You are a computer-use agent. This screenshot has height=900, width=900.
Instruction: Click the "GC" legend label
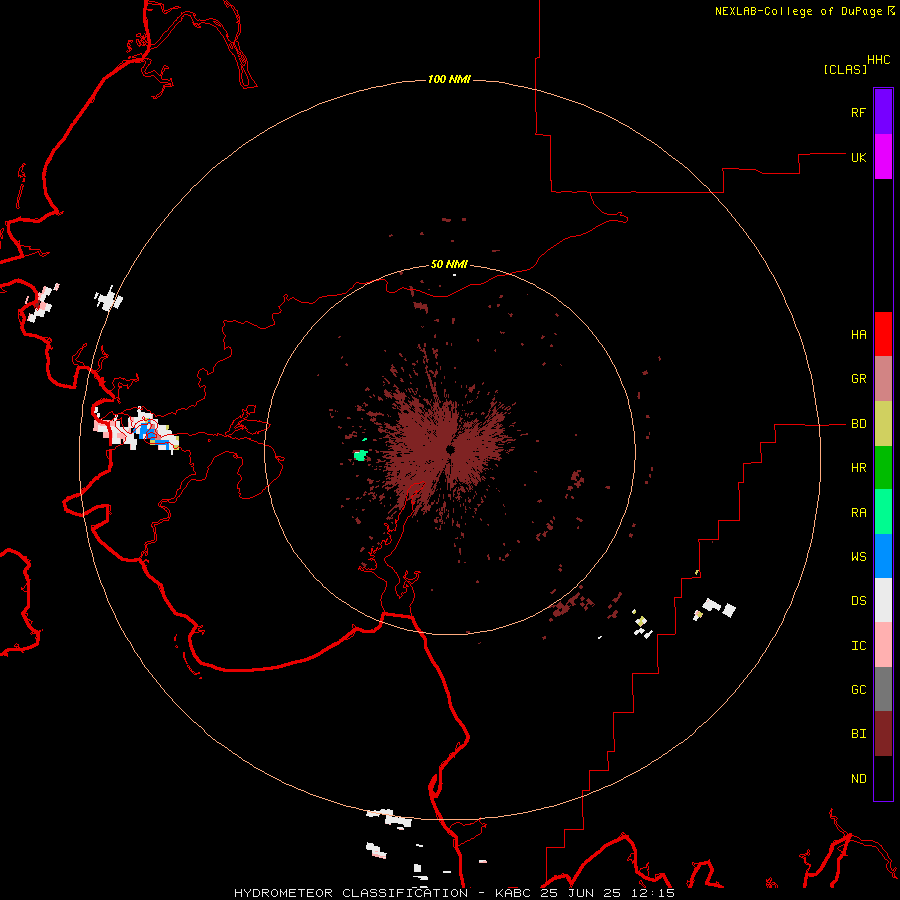(x=858, y=690)
